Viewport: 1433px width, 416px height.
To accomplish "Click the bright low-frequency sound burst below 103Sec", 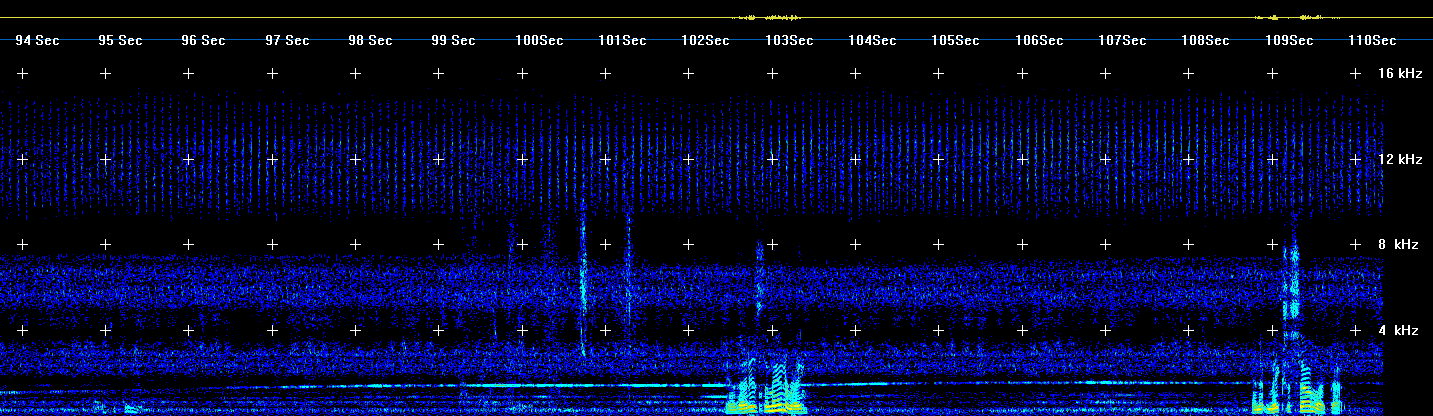I will [x=766, y=390].
